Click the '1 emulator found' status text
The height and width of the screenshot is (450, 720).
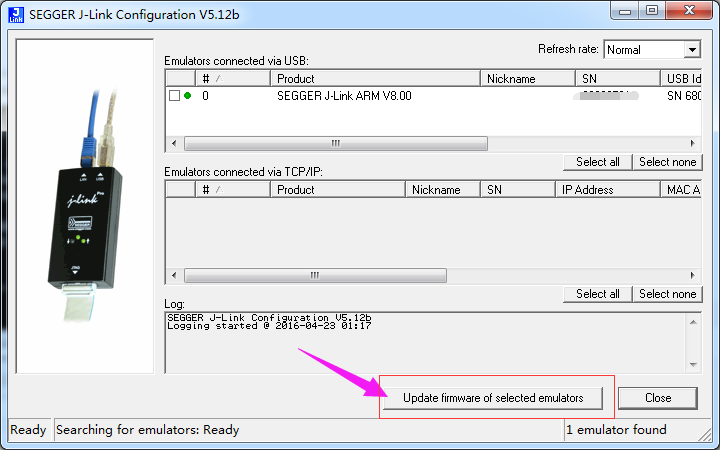[x=616, y=430]
